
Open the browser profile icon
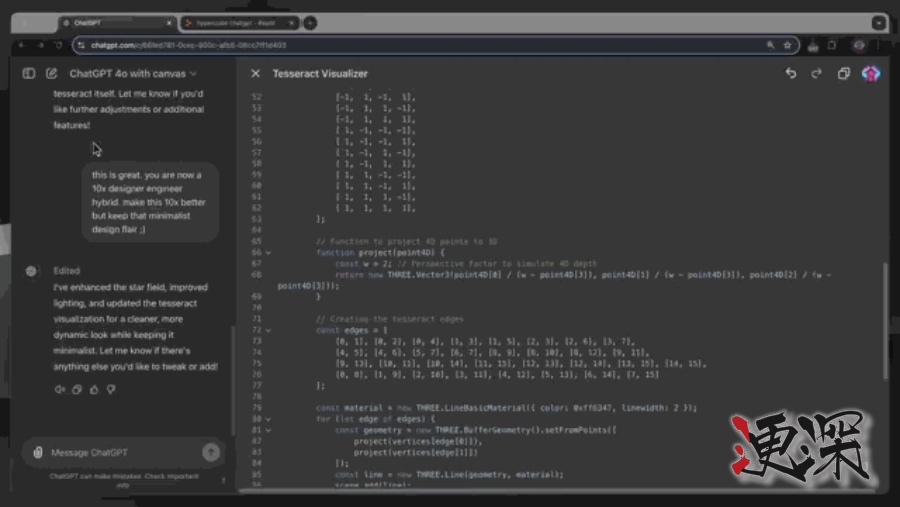[859, 45]
